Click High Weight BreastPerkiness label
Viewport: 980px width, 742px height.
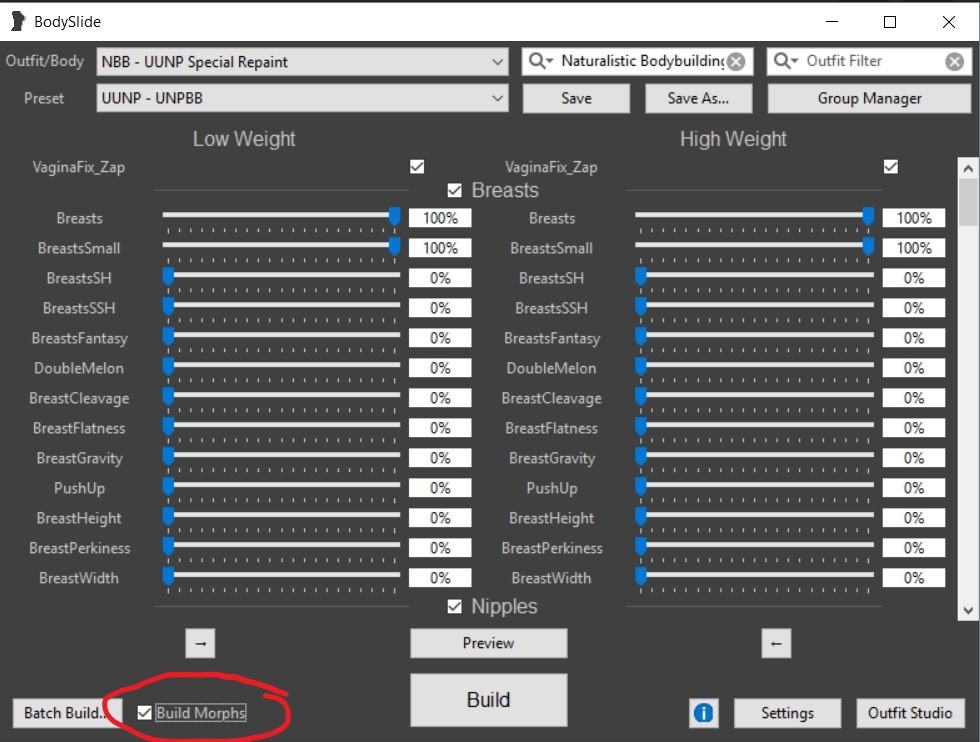pos(552,548)
